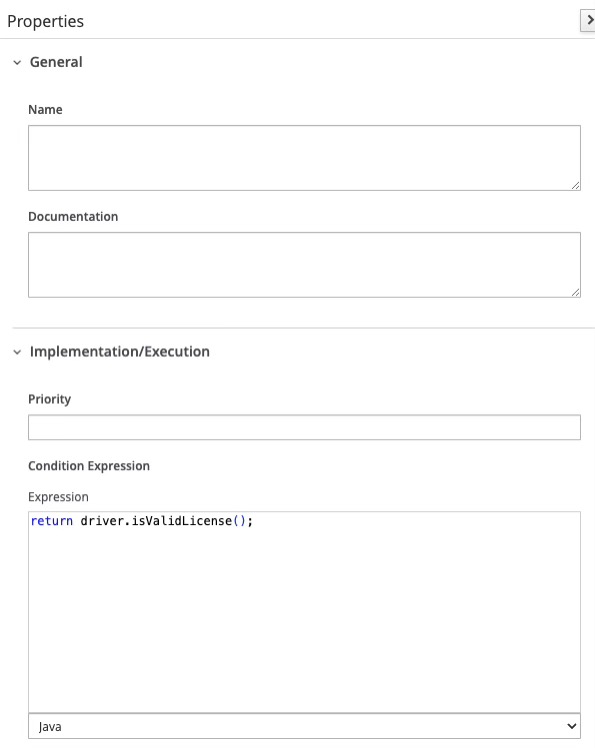Click into the Name text area
595x748 pixels.
tap(304, 158)
